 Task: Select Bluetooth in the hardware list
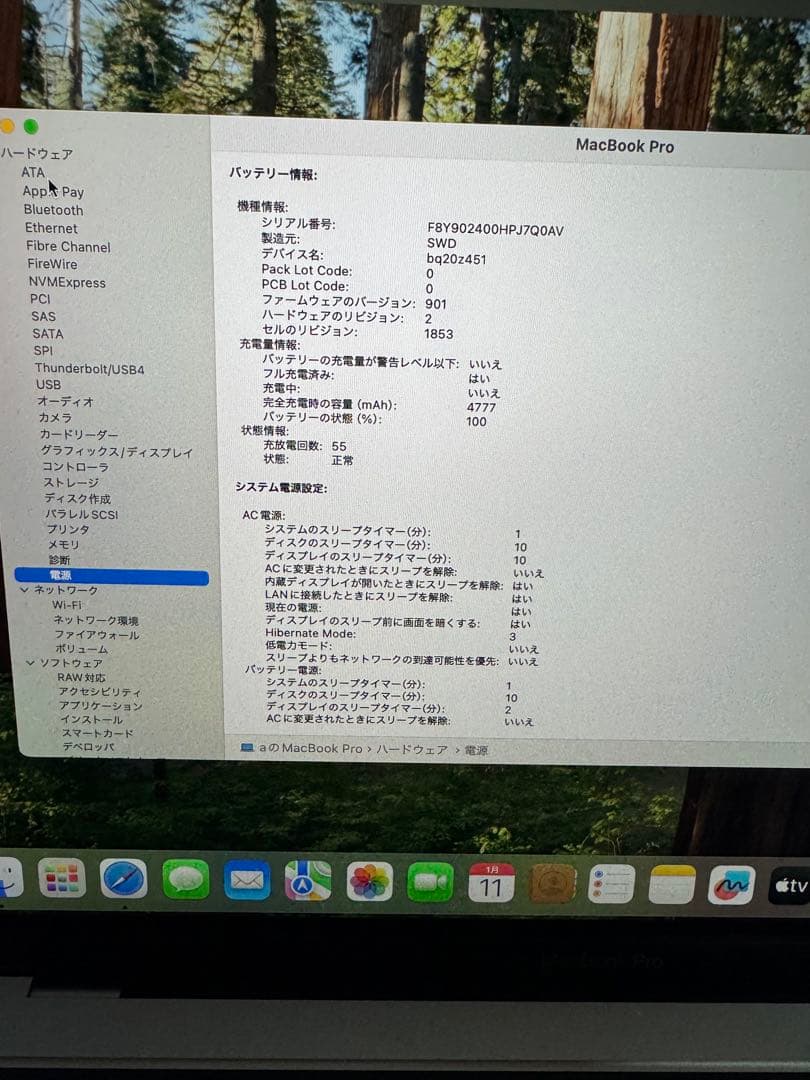coord(53,210)
